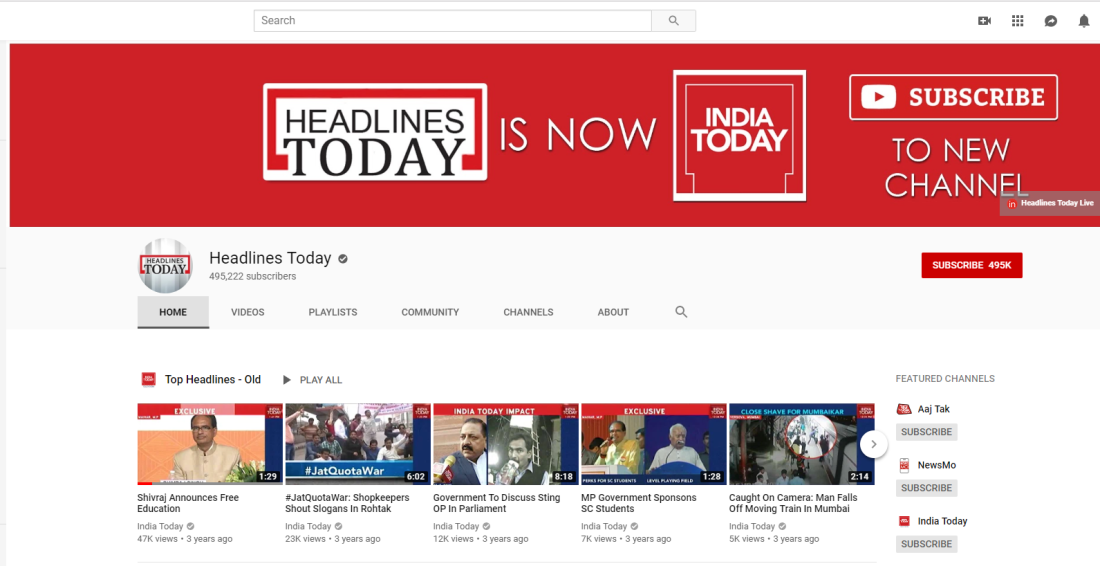Screen dimensions: 1100x566
Task: Click the Headlines Today Live banner link
Action: click(x=1049, y=203)
